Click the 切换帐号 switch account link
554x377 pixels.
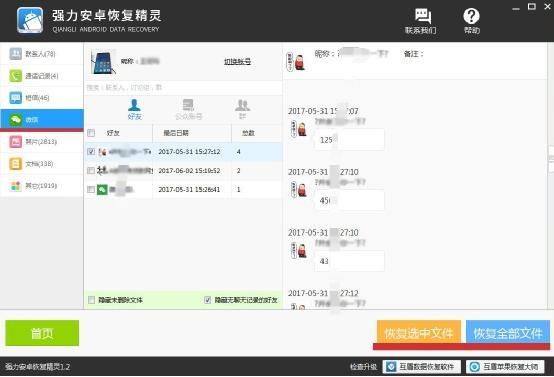tap(237, 61)
